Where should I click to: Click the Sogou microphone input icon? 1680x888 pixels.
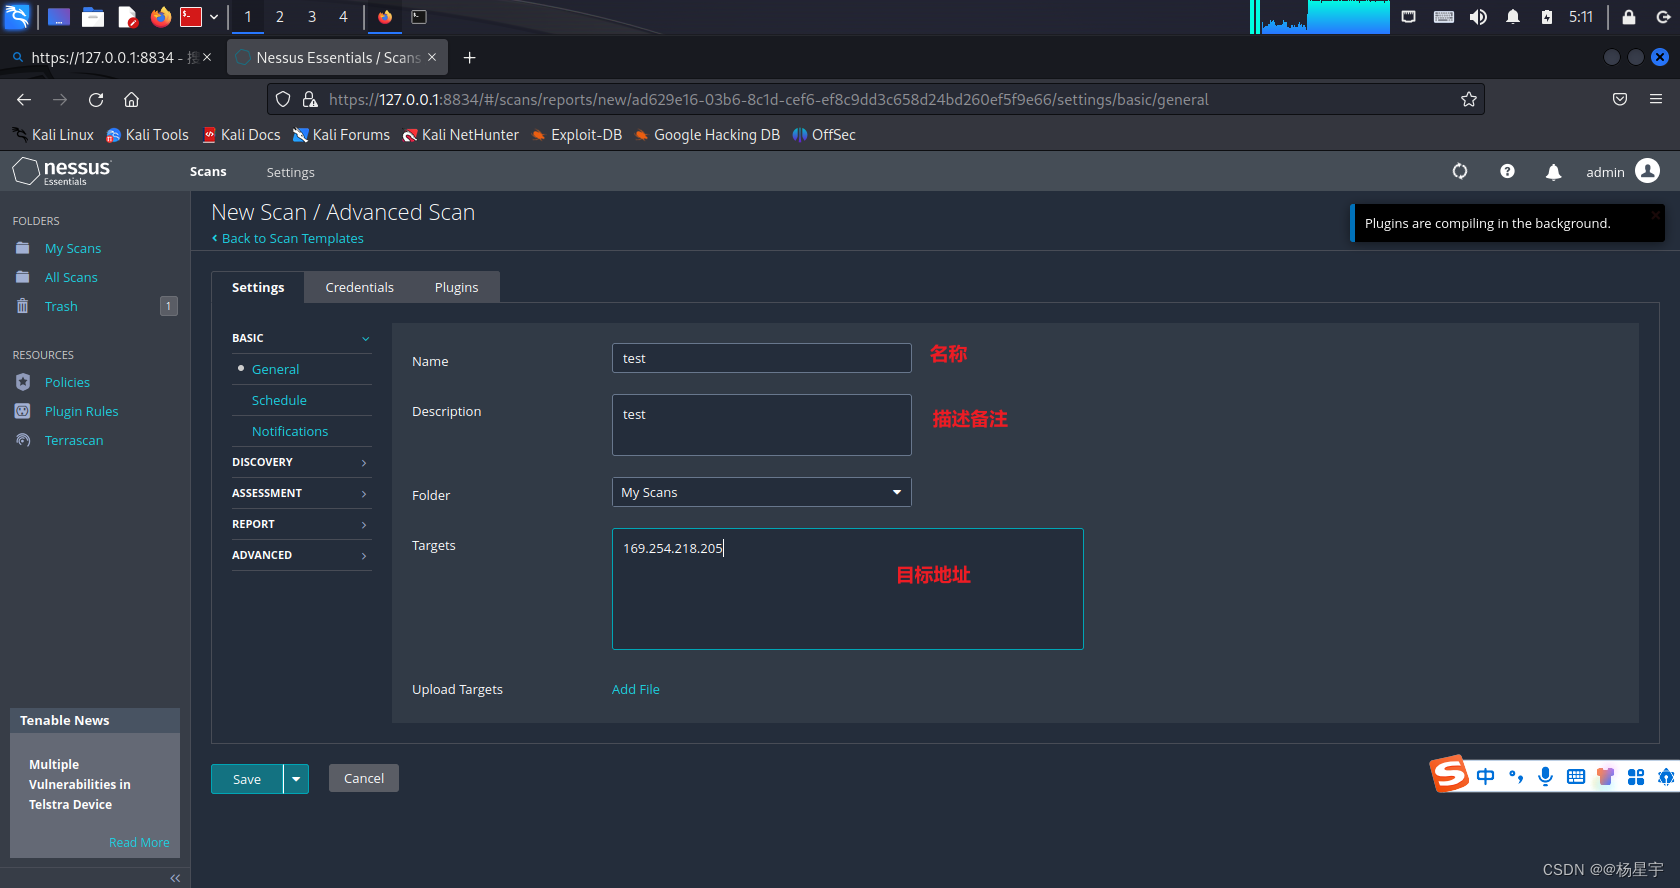tap(1546, 776)
